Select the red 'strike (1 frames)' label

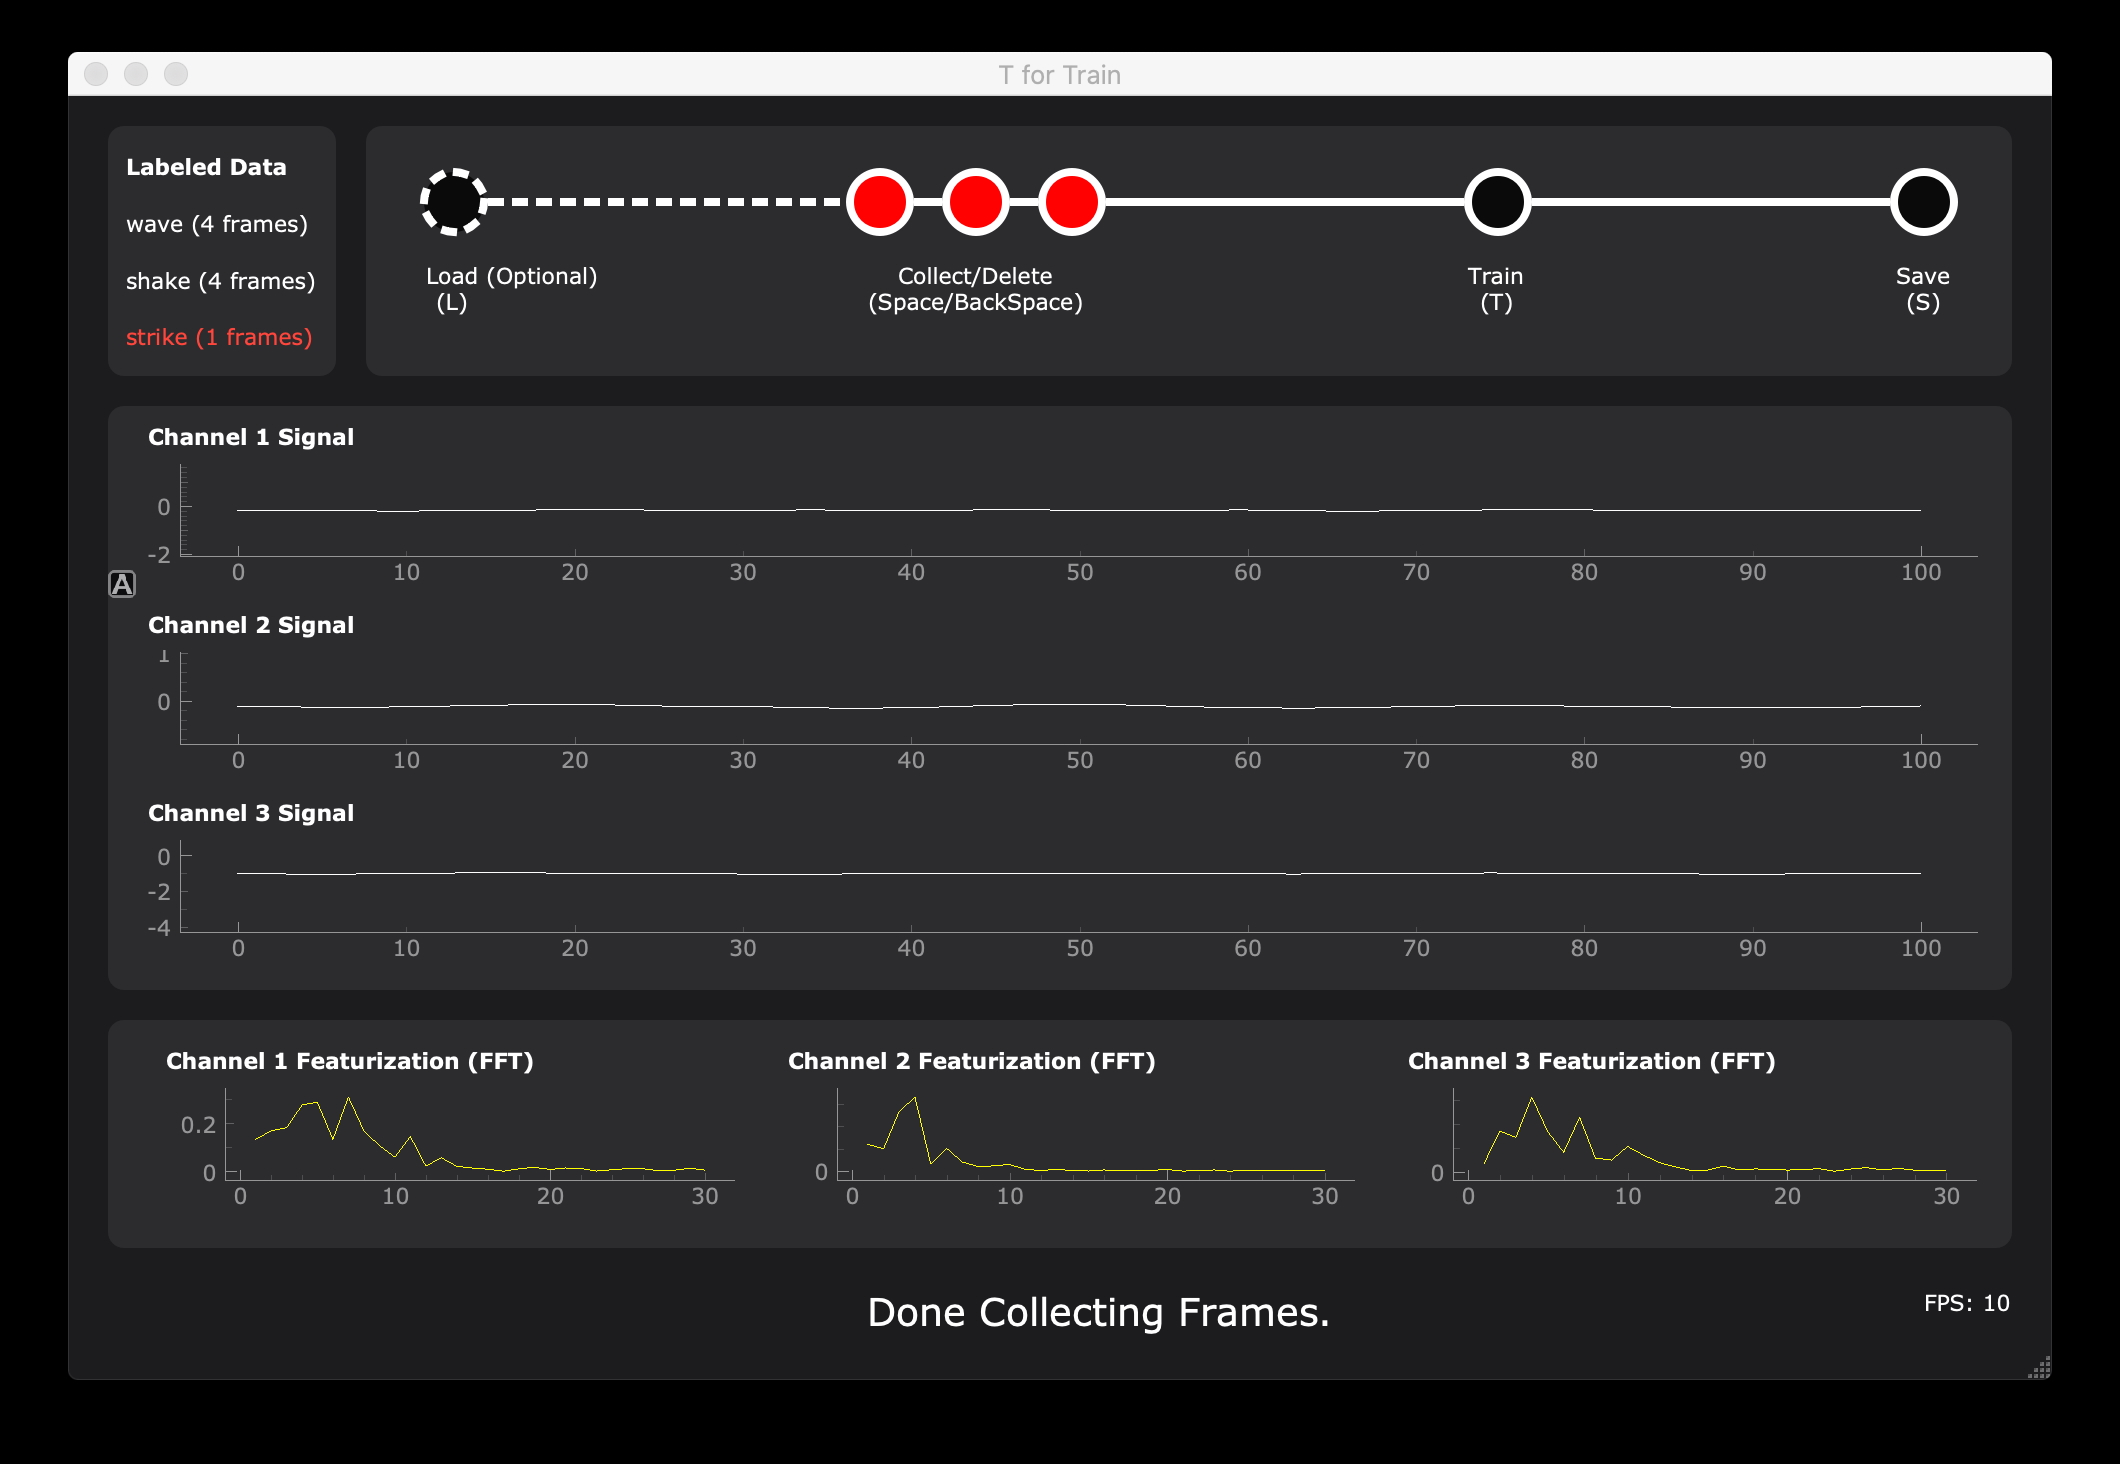pos(219,337)
